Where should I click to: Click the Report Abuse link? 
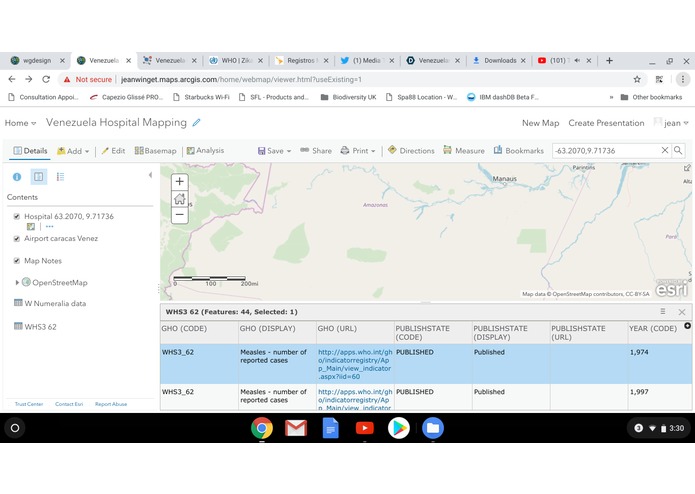point(111,404)
